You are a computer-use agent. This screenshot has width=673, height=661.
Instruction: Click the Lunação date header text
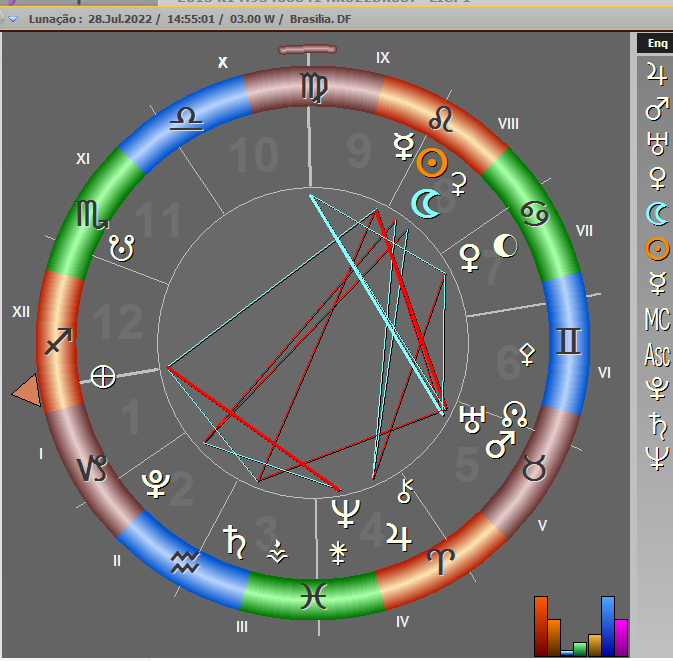coord(190,19)
